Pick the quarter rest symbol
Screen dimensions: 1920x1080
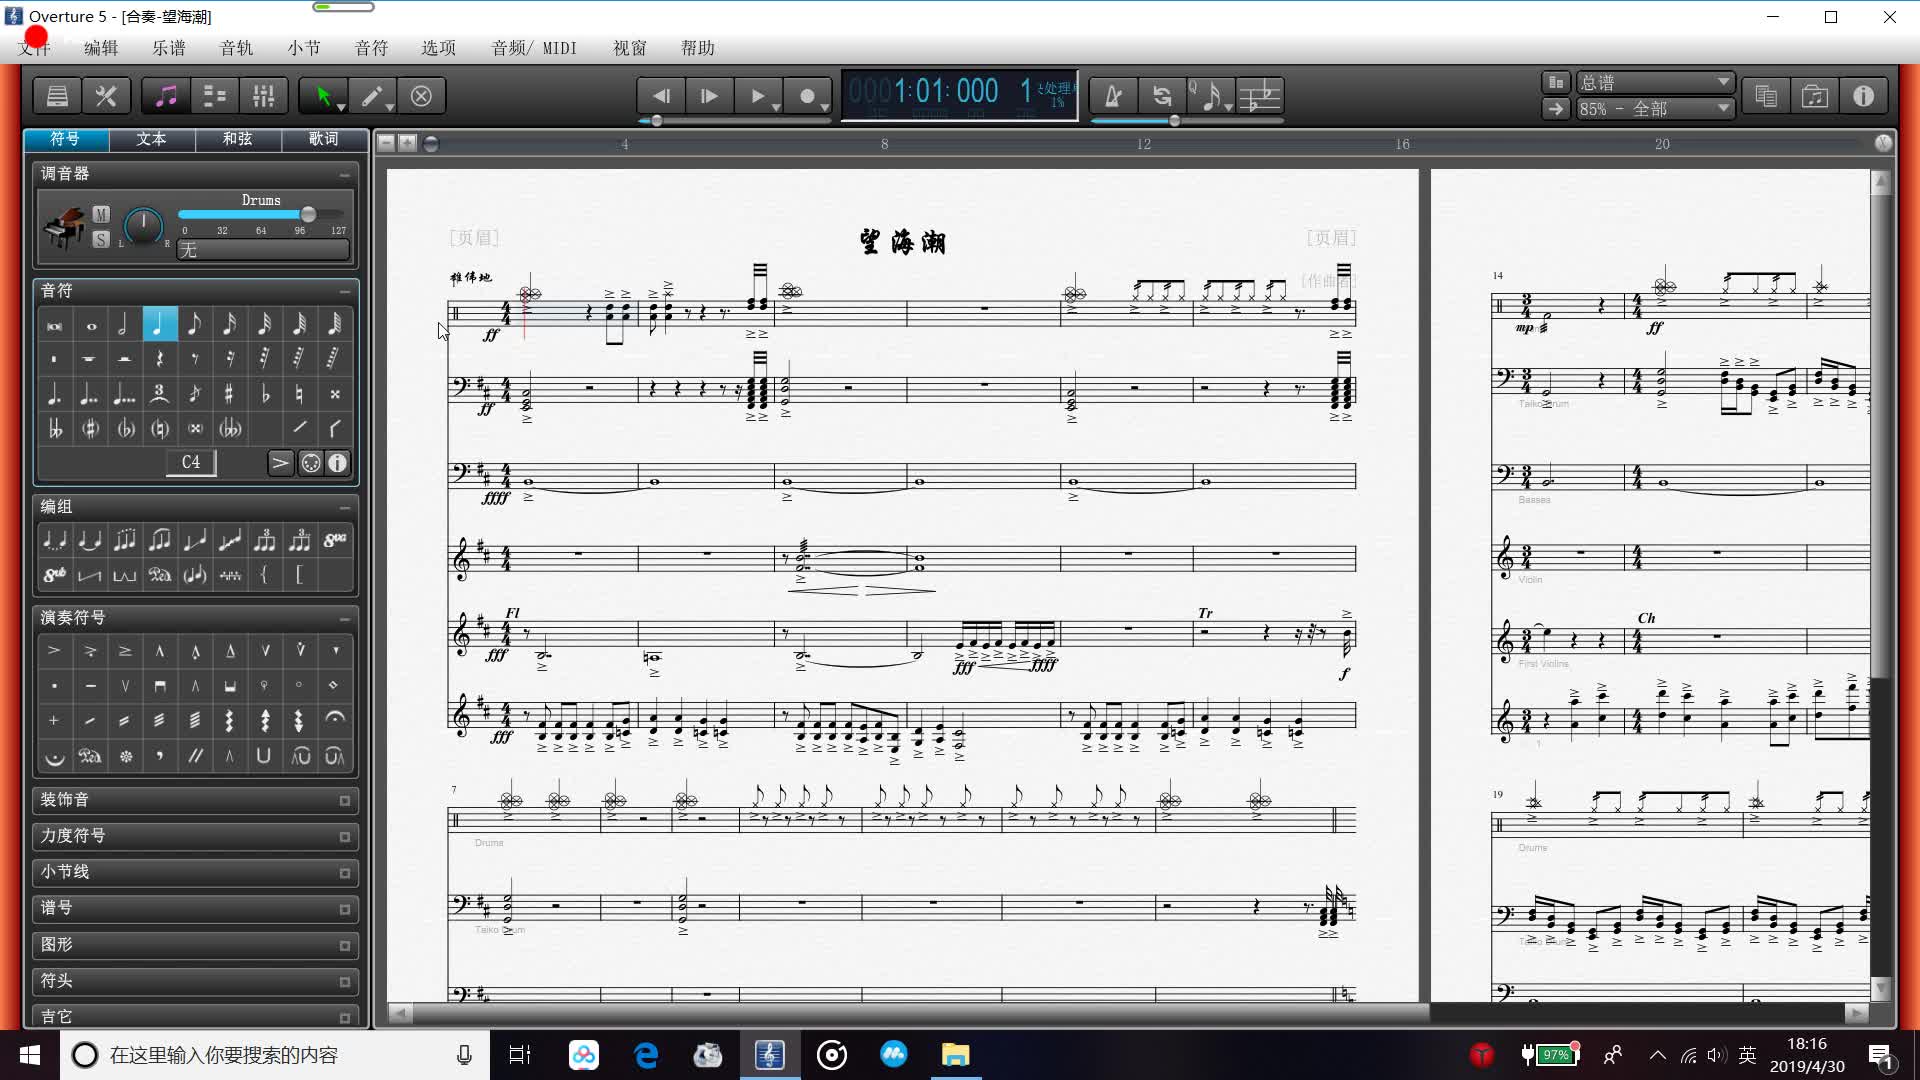(159, 358)
